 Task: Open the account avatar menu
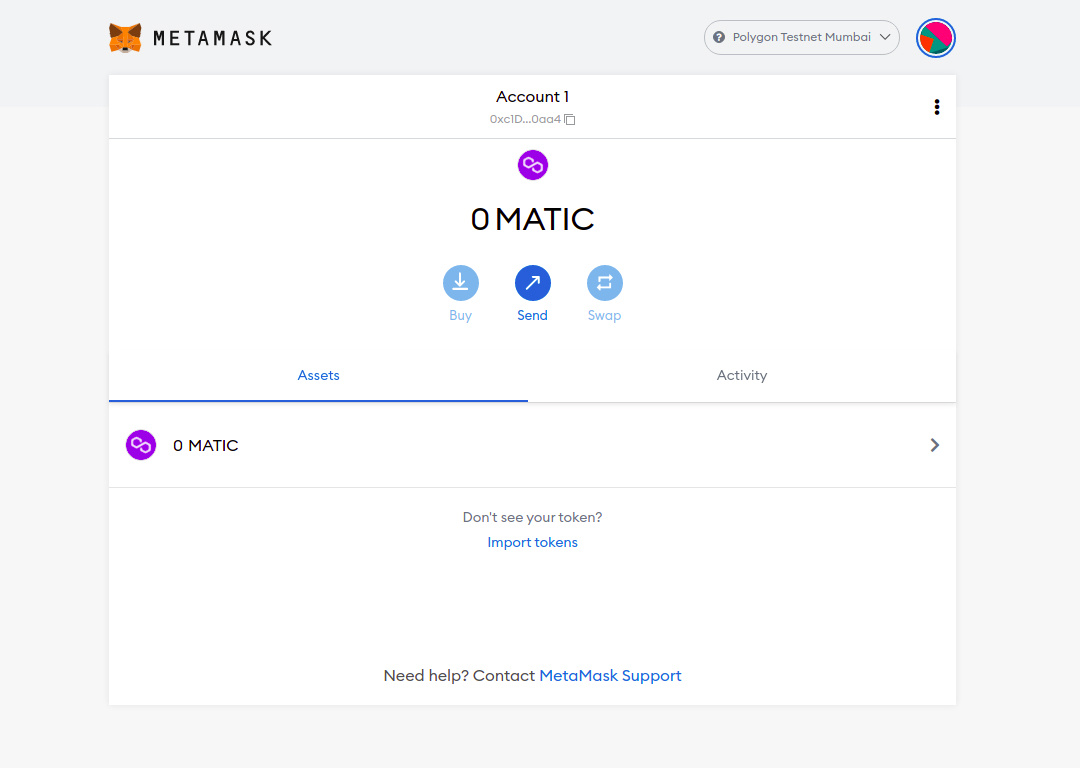pyautogui.click(x=935, y=38)
